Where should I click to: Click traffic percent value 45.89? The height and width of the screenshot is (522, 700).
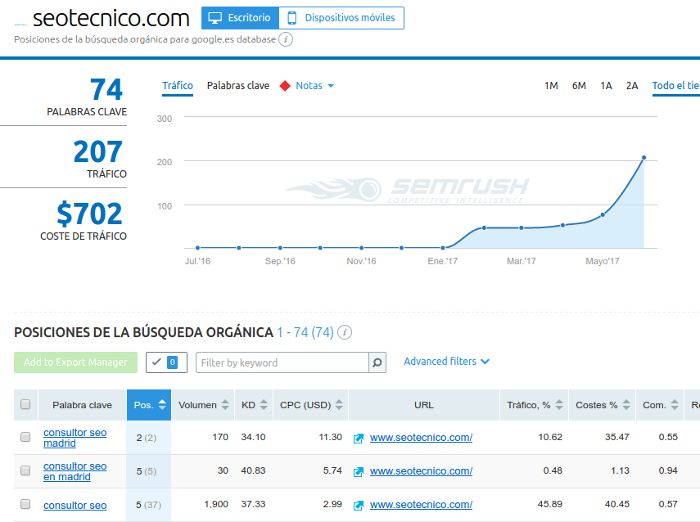pos(550,504)
